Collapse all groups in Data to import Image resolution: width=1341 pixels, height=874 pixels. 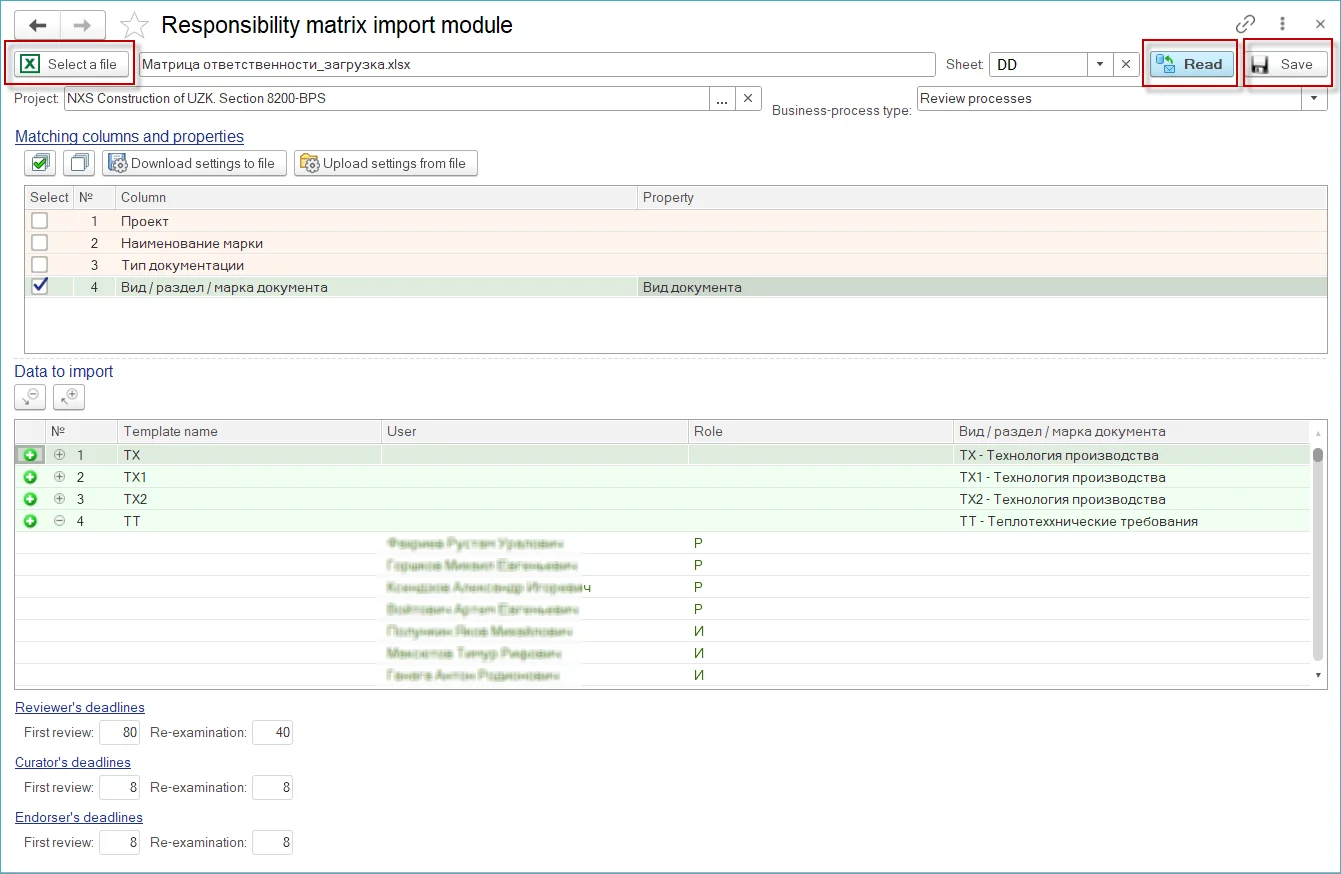pyautogui.click(x=30, y=397)
